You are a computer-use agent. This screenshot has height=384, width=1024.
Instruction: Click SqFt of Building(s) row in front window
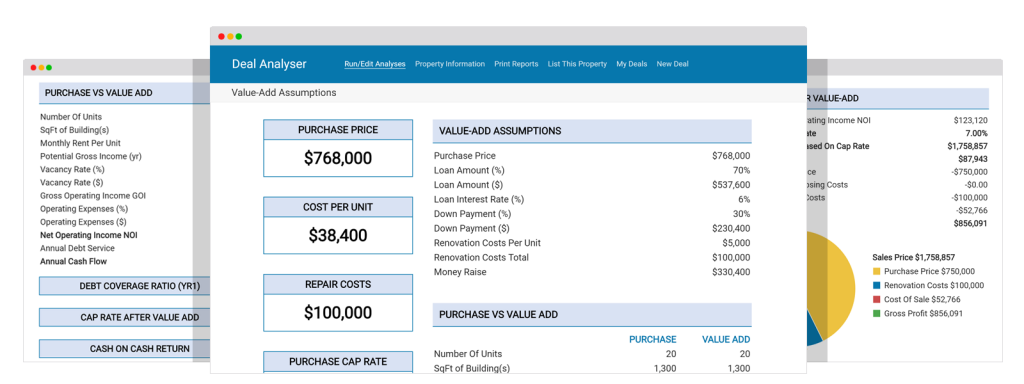pyautogui.click(x=592, y=368)
